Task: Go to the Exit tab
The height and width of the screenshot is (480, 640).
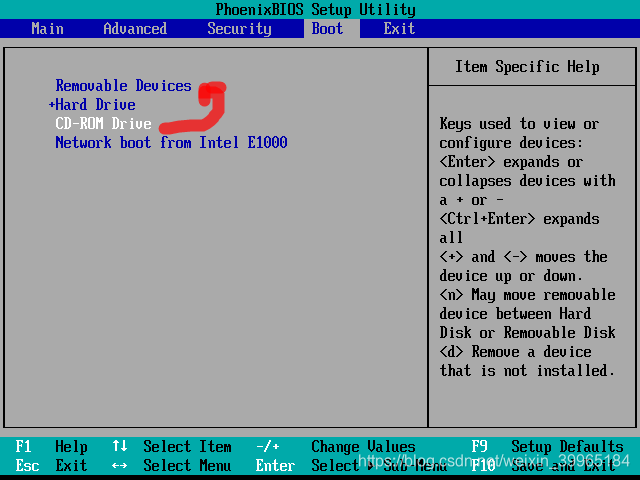Action: pyautogui.click(x=399, y=29)
